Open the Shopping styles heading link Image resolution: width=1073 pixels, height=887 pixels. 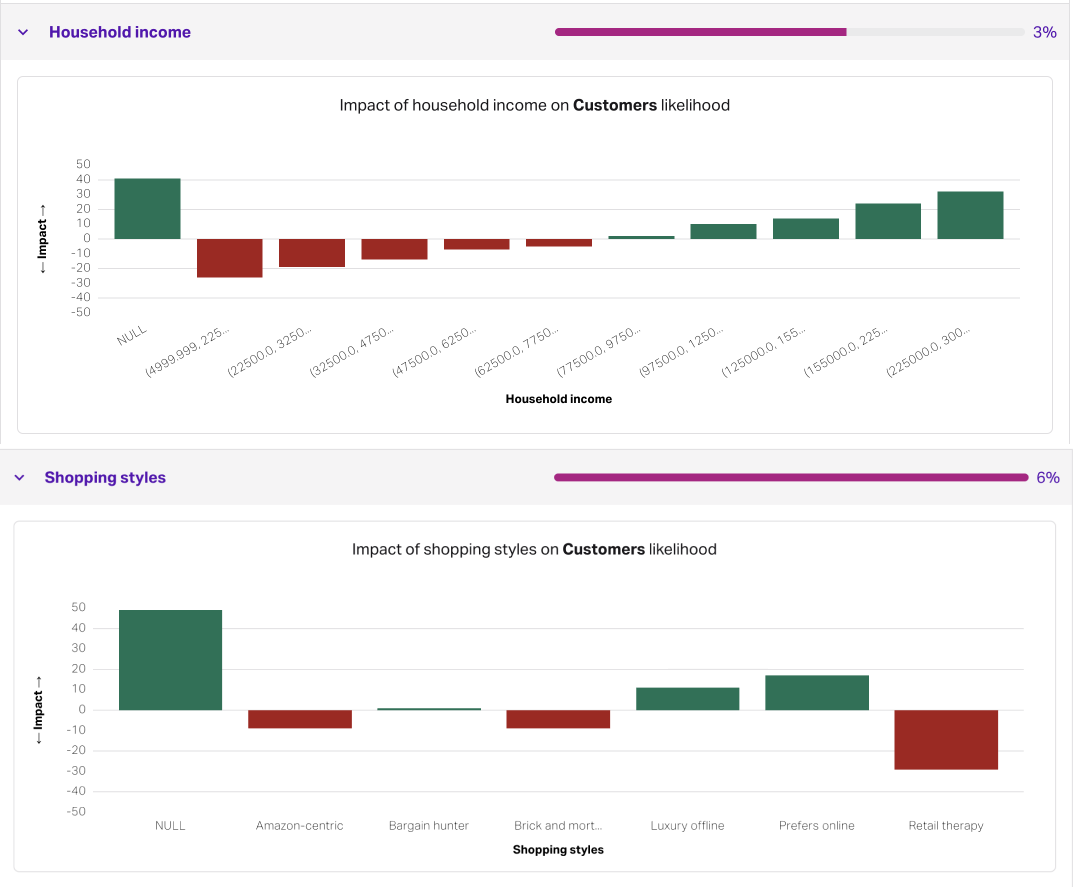click(105, 478)
